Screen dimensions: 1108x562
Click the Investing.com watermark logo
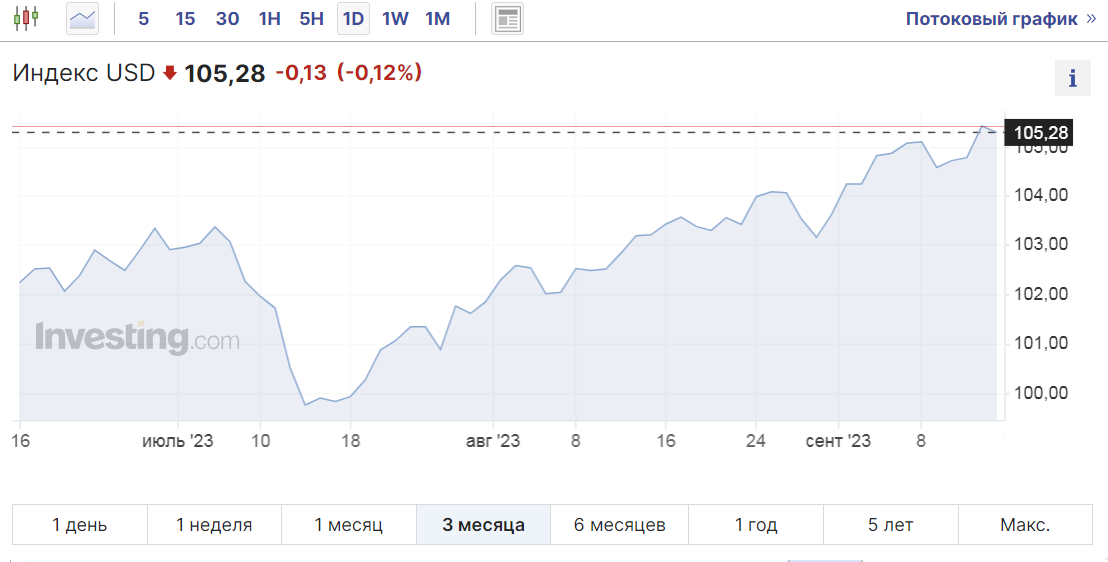(137, 338)
